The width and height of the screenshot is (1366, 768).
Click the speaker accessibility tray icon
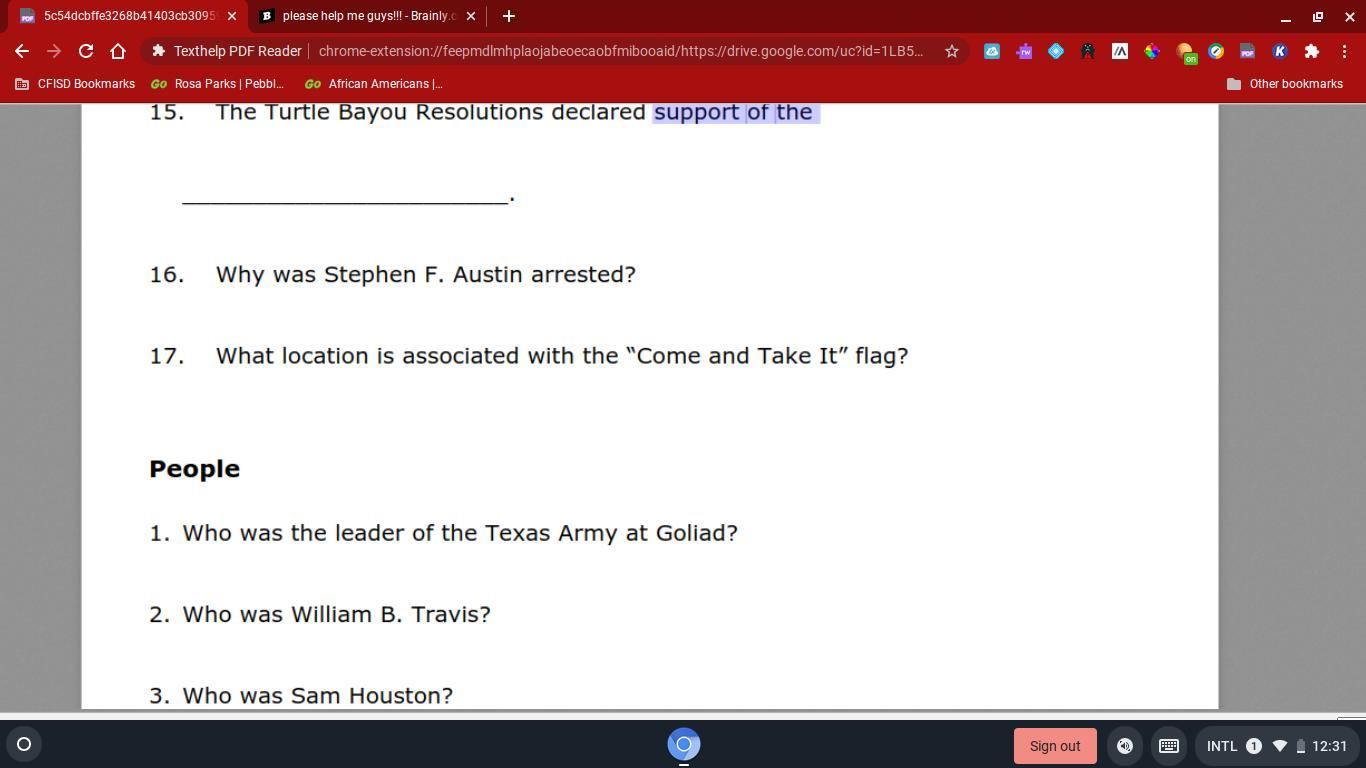(1125, 746)
